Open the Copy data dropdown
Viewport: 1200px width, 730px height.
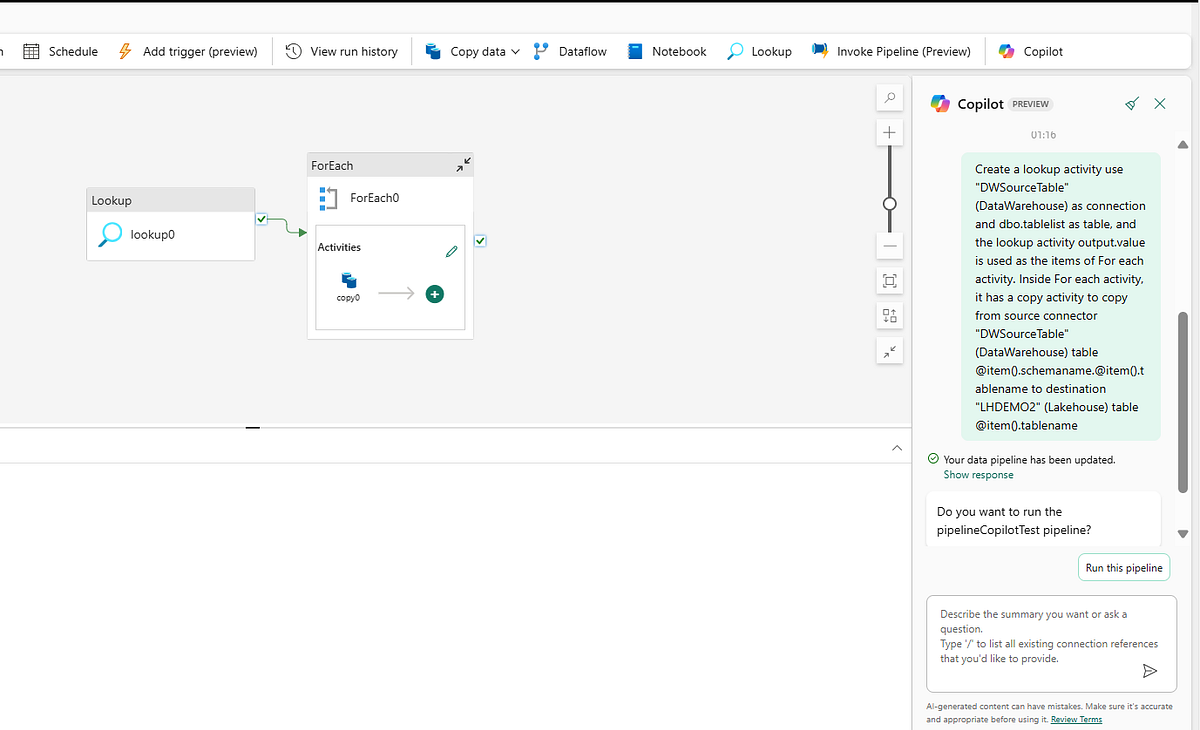[515, 52]
